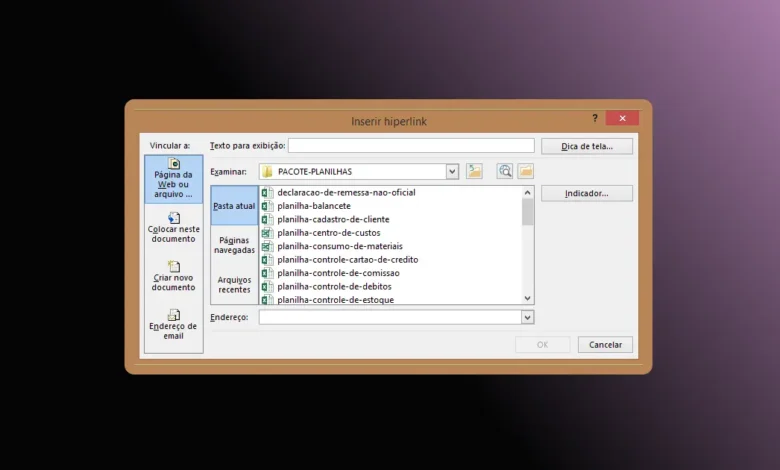Select file planilha-controle-cartao-de-credito

pyautogui.click(x=348, y=260)
